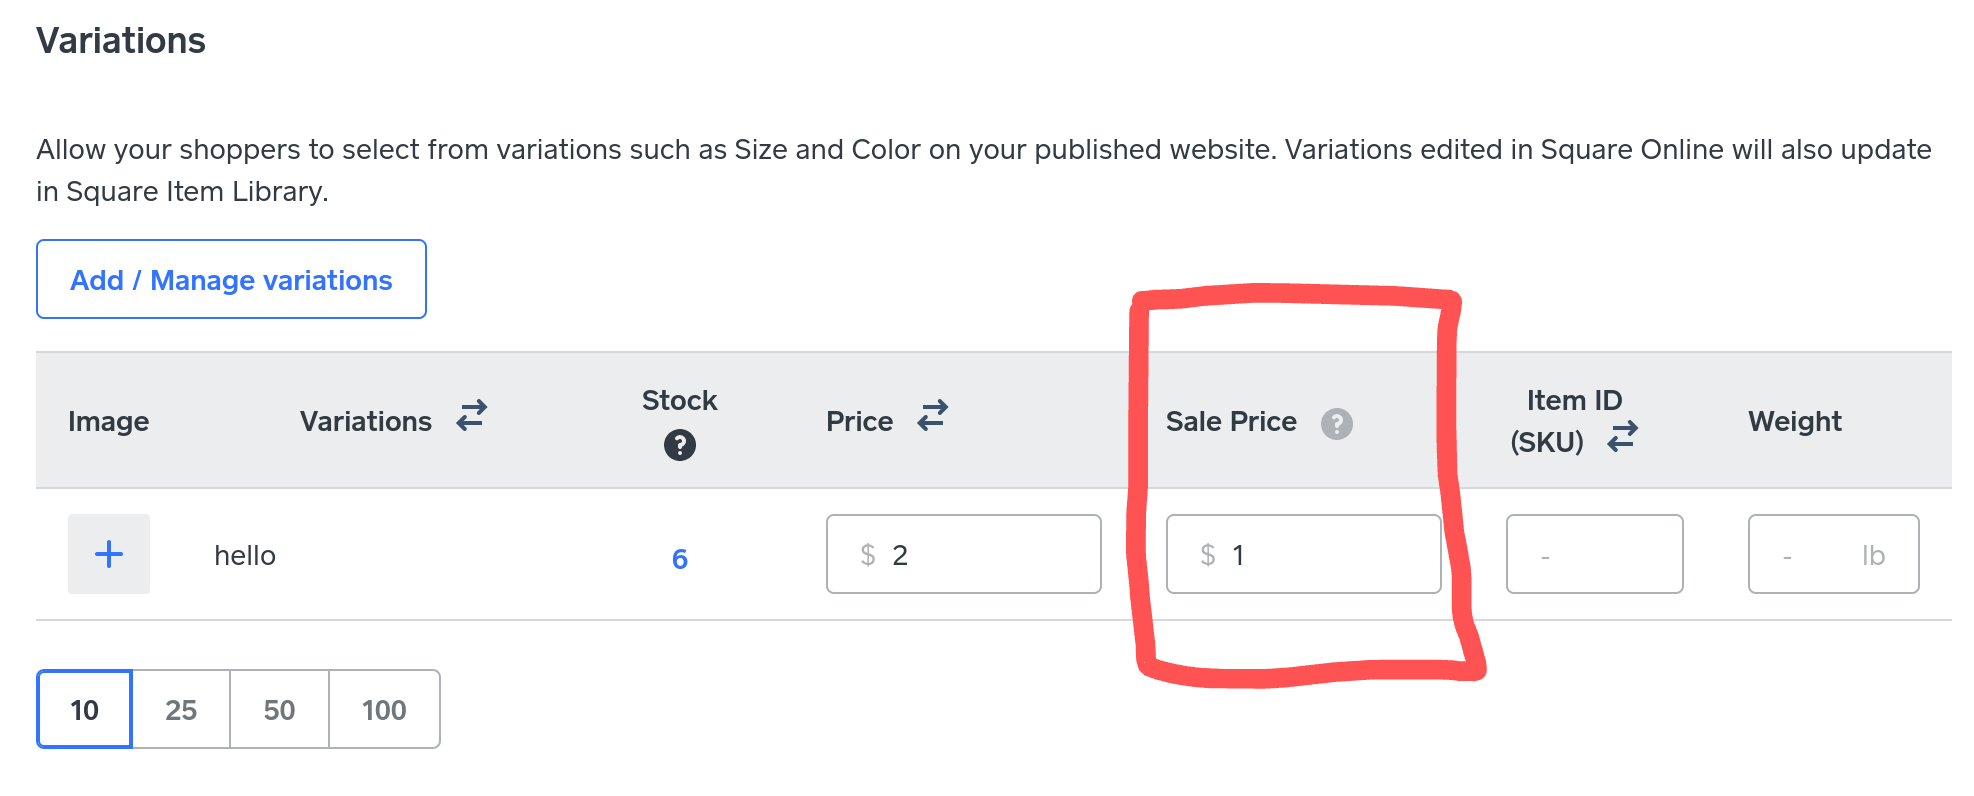Click the swap arrows beside Item ID (SKU)
Screen dimensions: 1974x796
pos(1622,436)
